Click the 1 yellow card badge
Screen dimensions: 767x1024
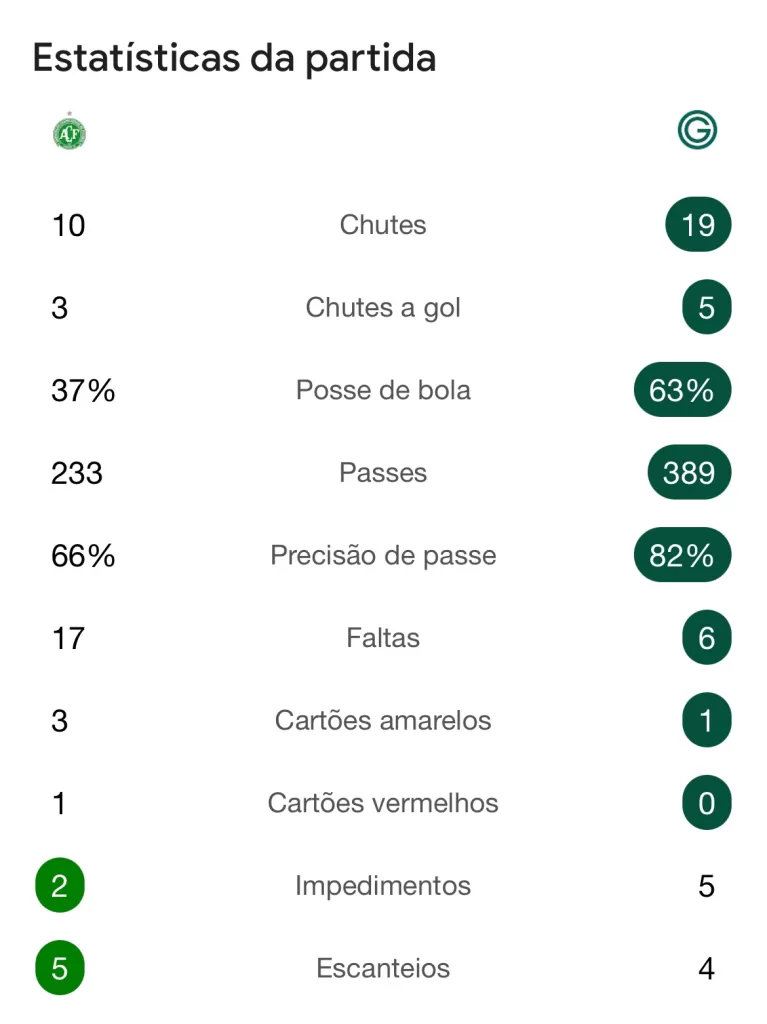click(706, 720)
